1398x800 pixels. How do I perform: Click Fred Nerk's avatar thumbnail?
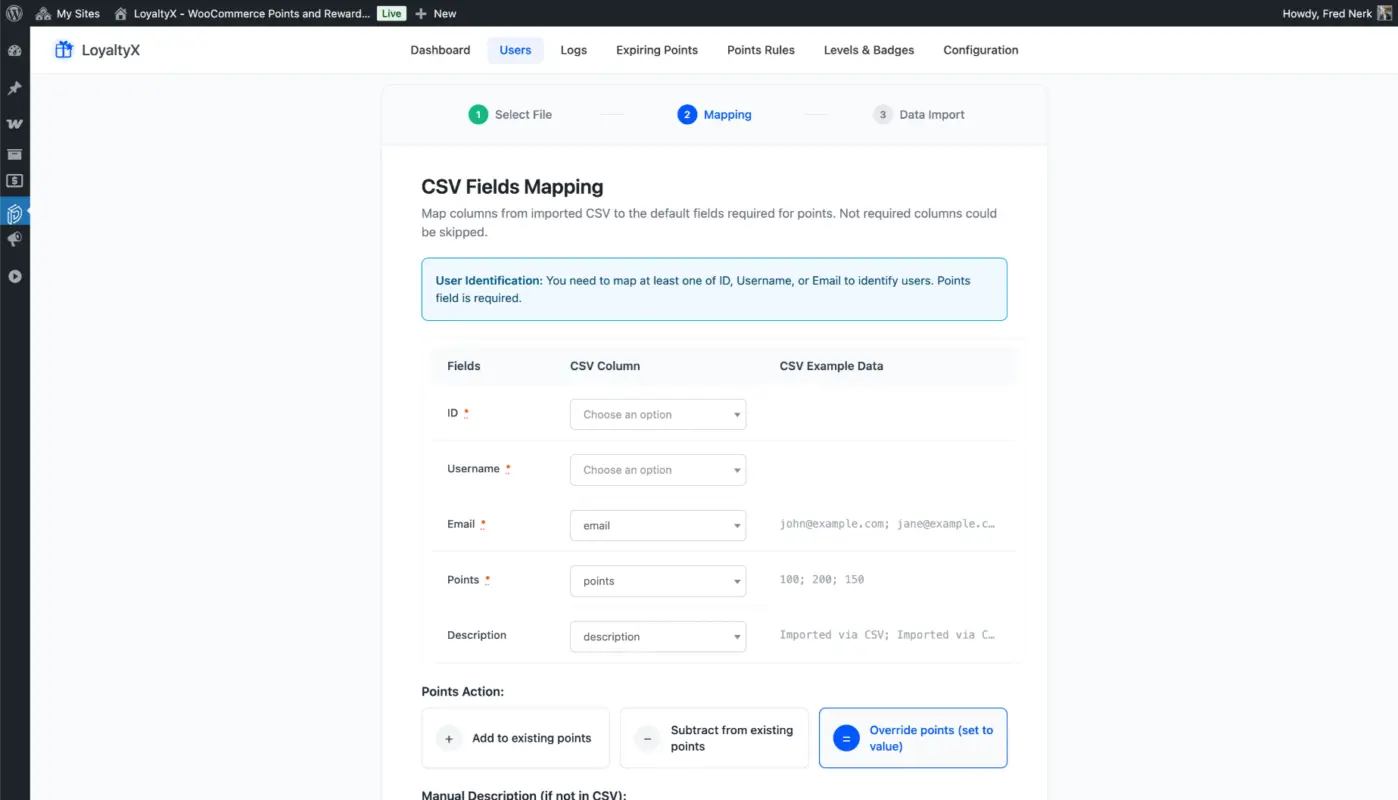pos(1385,13)
